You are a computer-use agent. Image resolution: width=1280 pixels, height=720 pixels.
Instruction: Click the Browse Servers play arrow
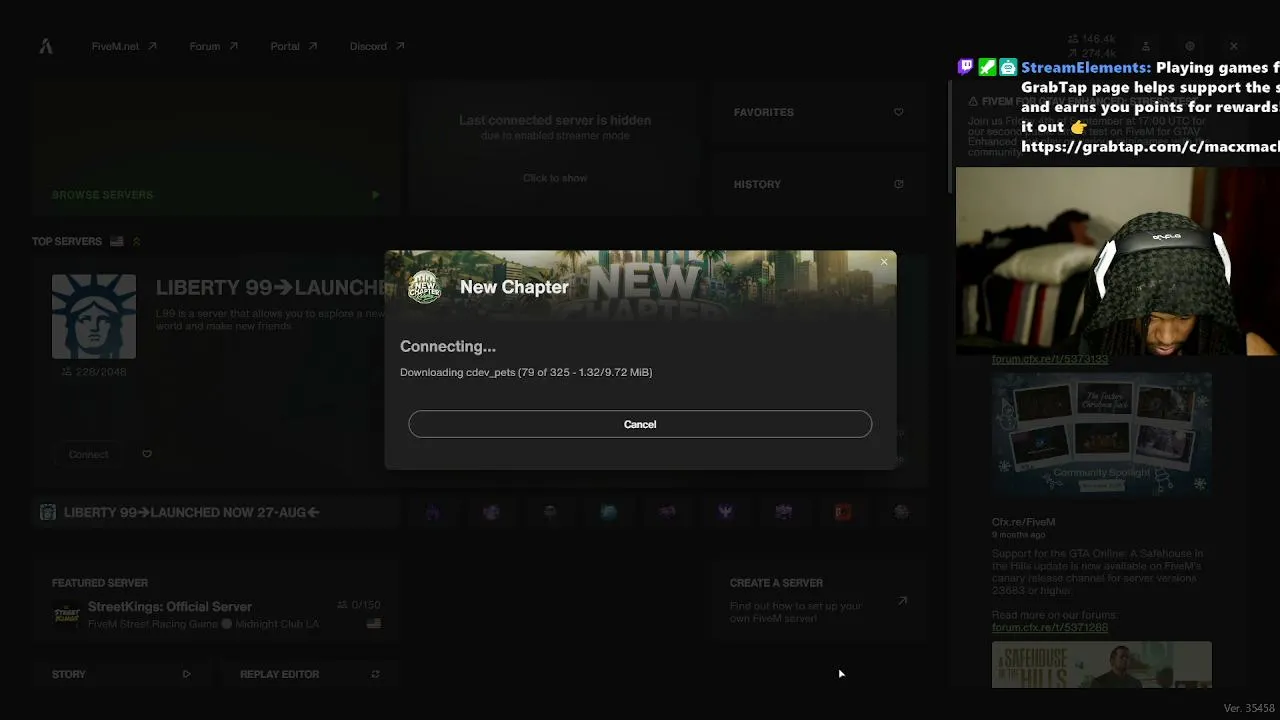(x=375, y=195)
